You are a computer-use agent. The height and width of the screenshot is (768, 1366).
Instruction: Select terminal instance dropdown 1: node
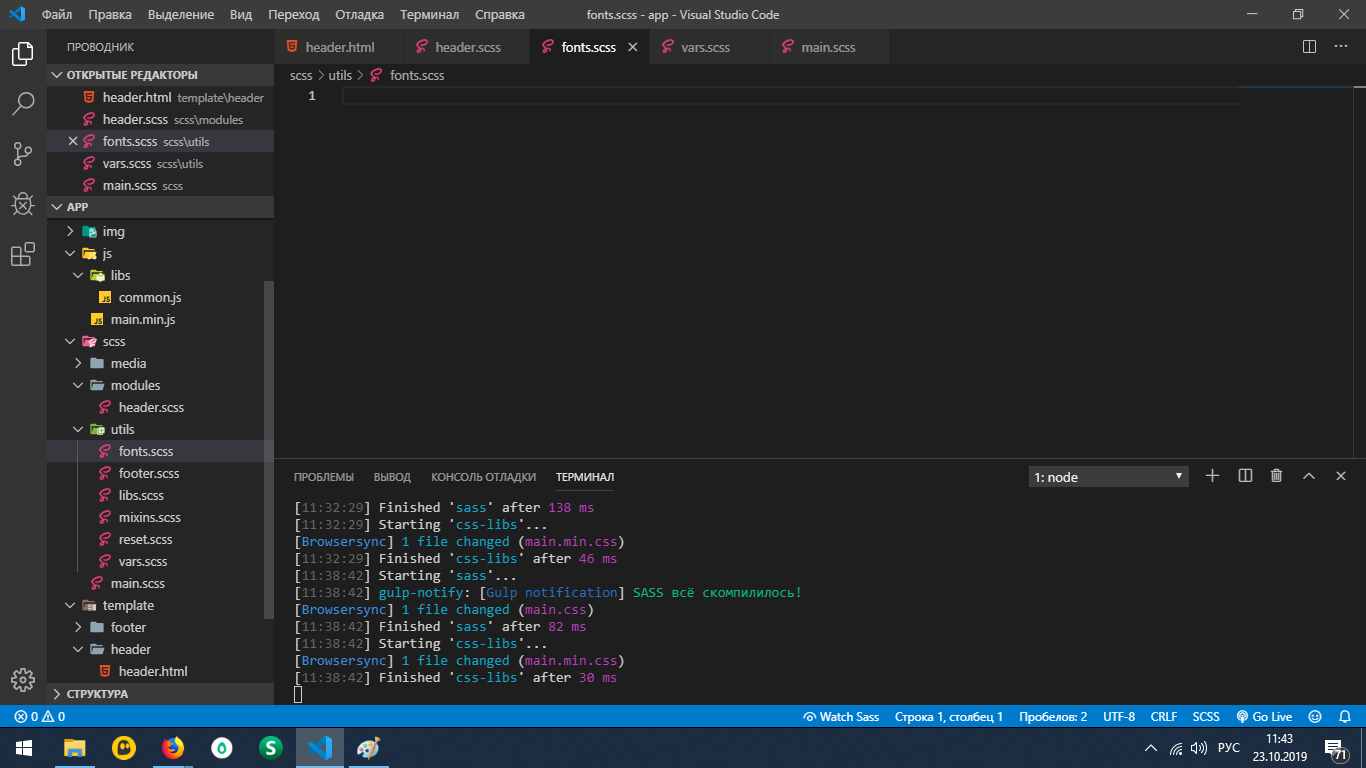(x=1108, y=477)
